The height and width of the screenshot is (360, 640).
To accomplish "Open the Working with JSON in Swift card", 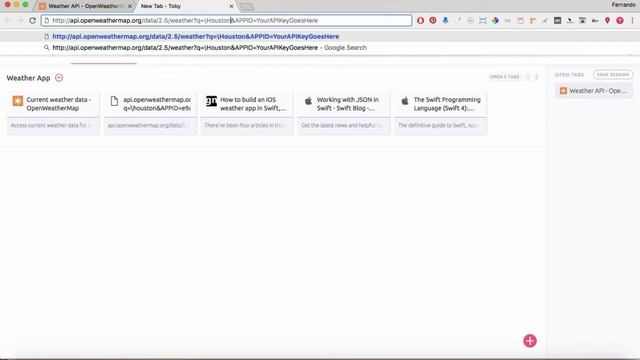I will (x=343, y=113).
